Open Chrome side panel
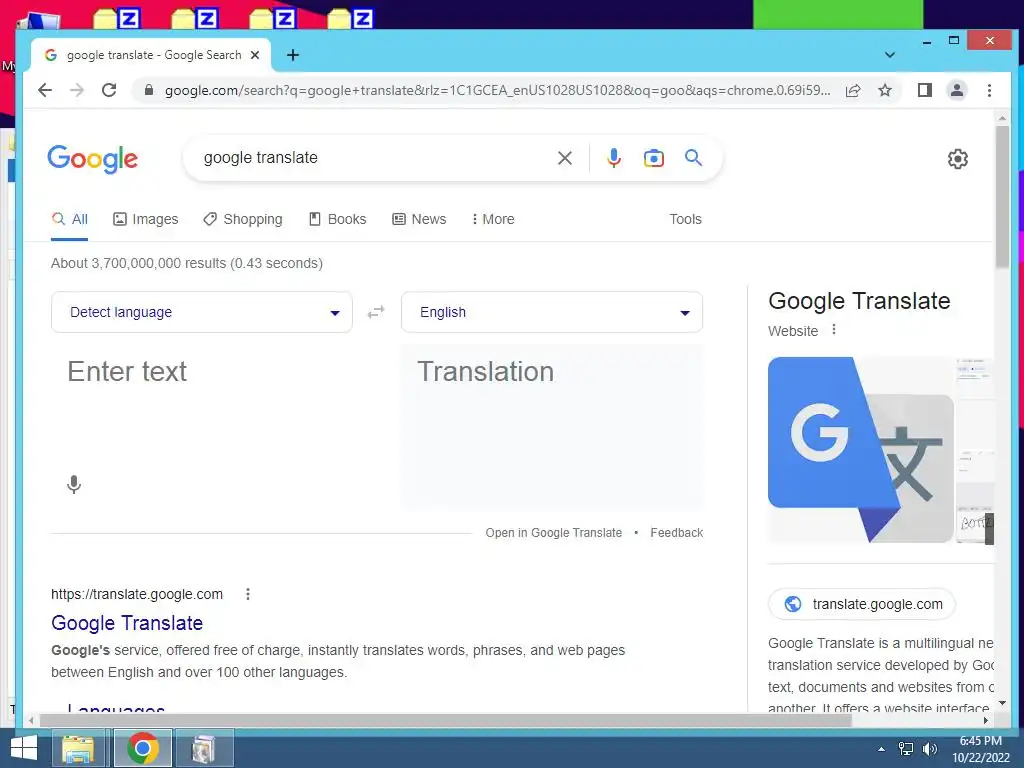 [x=925, y=90]
